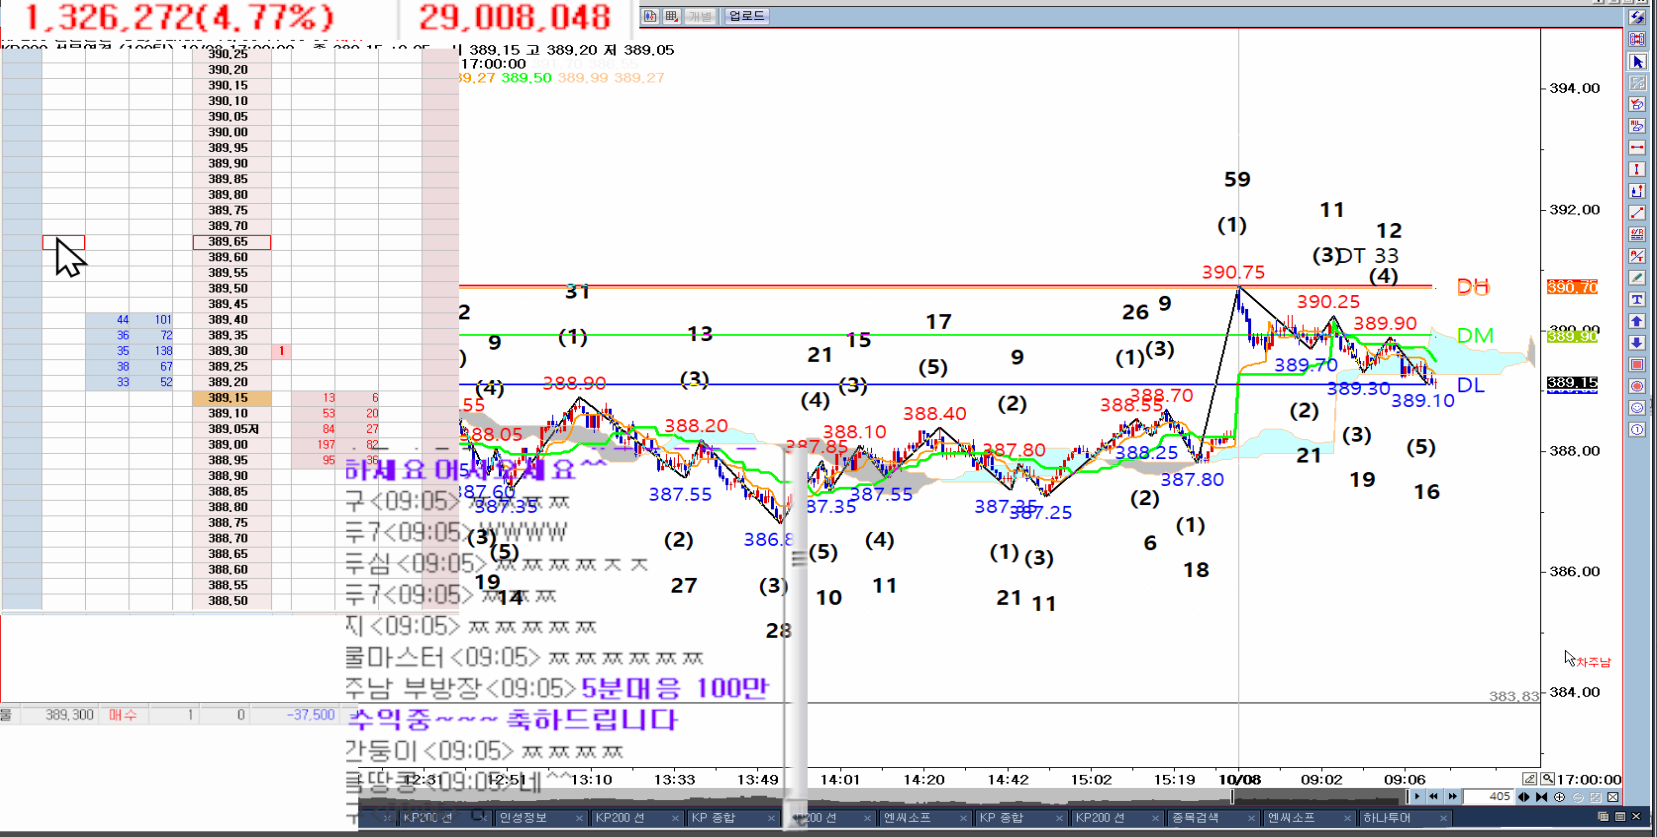Close the 하나투어 tab

[x=1443, y=818]
